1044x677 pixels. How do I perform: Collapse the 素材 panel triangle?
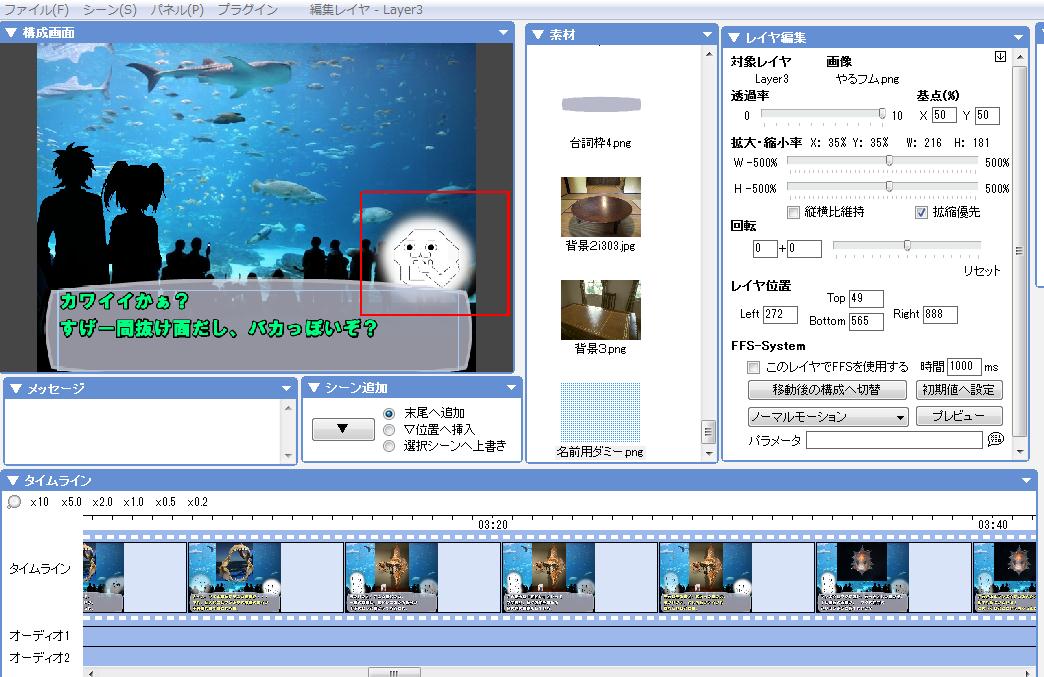(538, 35)
